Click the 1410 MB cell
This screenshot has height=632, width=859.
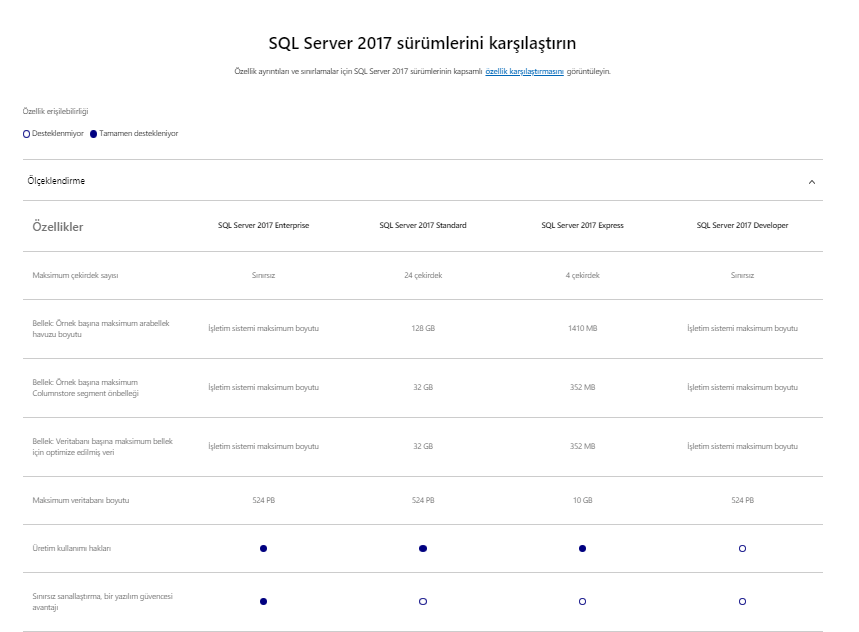[x=582, y=329]
